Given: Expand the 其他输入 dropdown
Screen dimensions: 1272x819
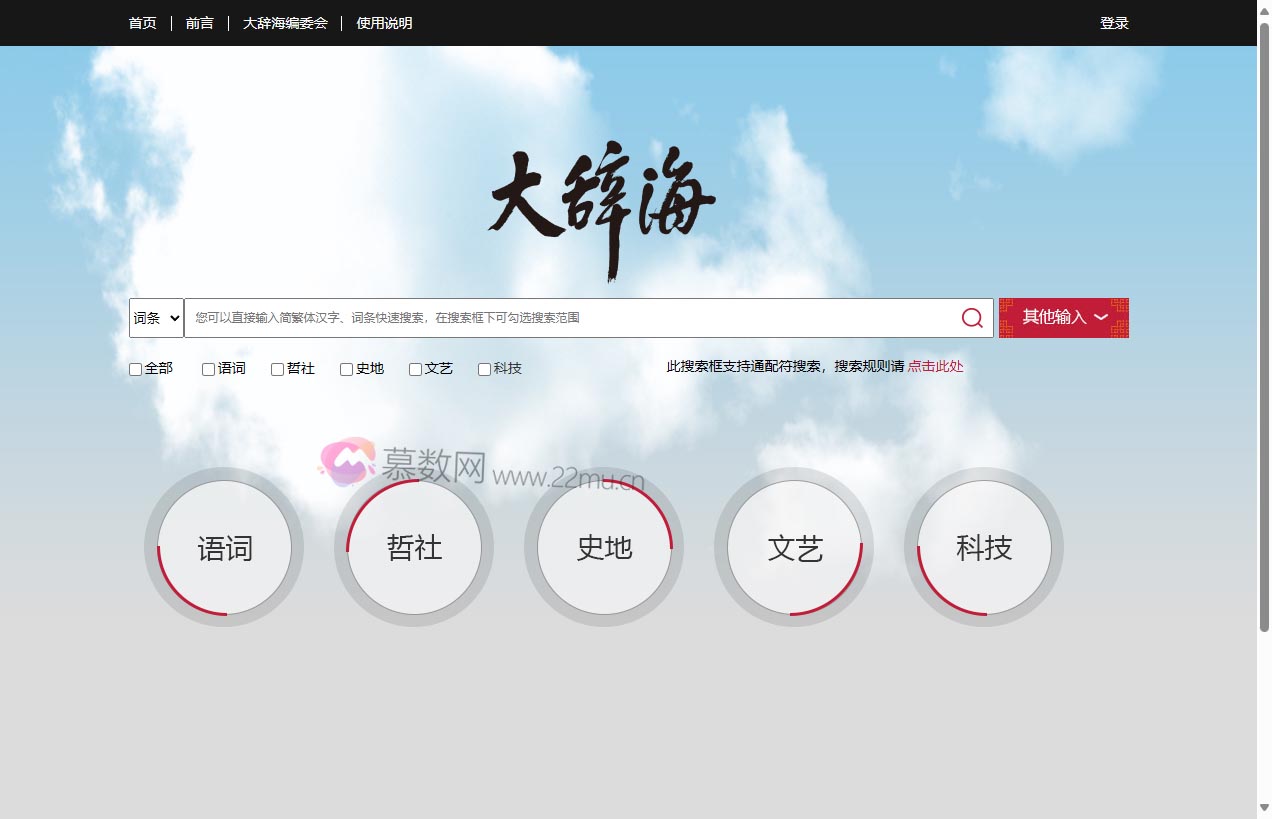Looking at the screenshot, I should point(1063,317).
